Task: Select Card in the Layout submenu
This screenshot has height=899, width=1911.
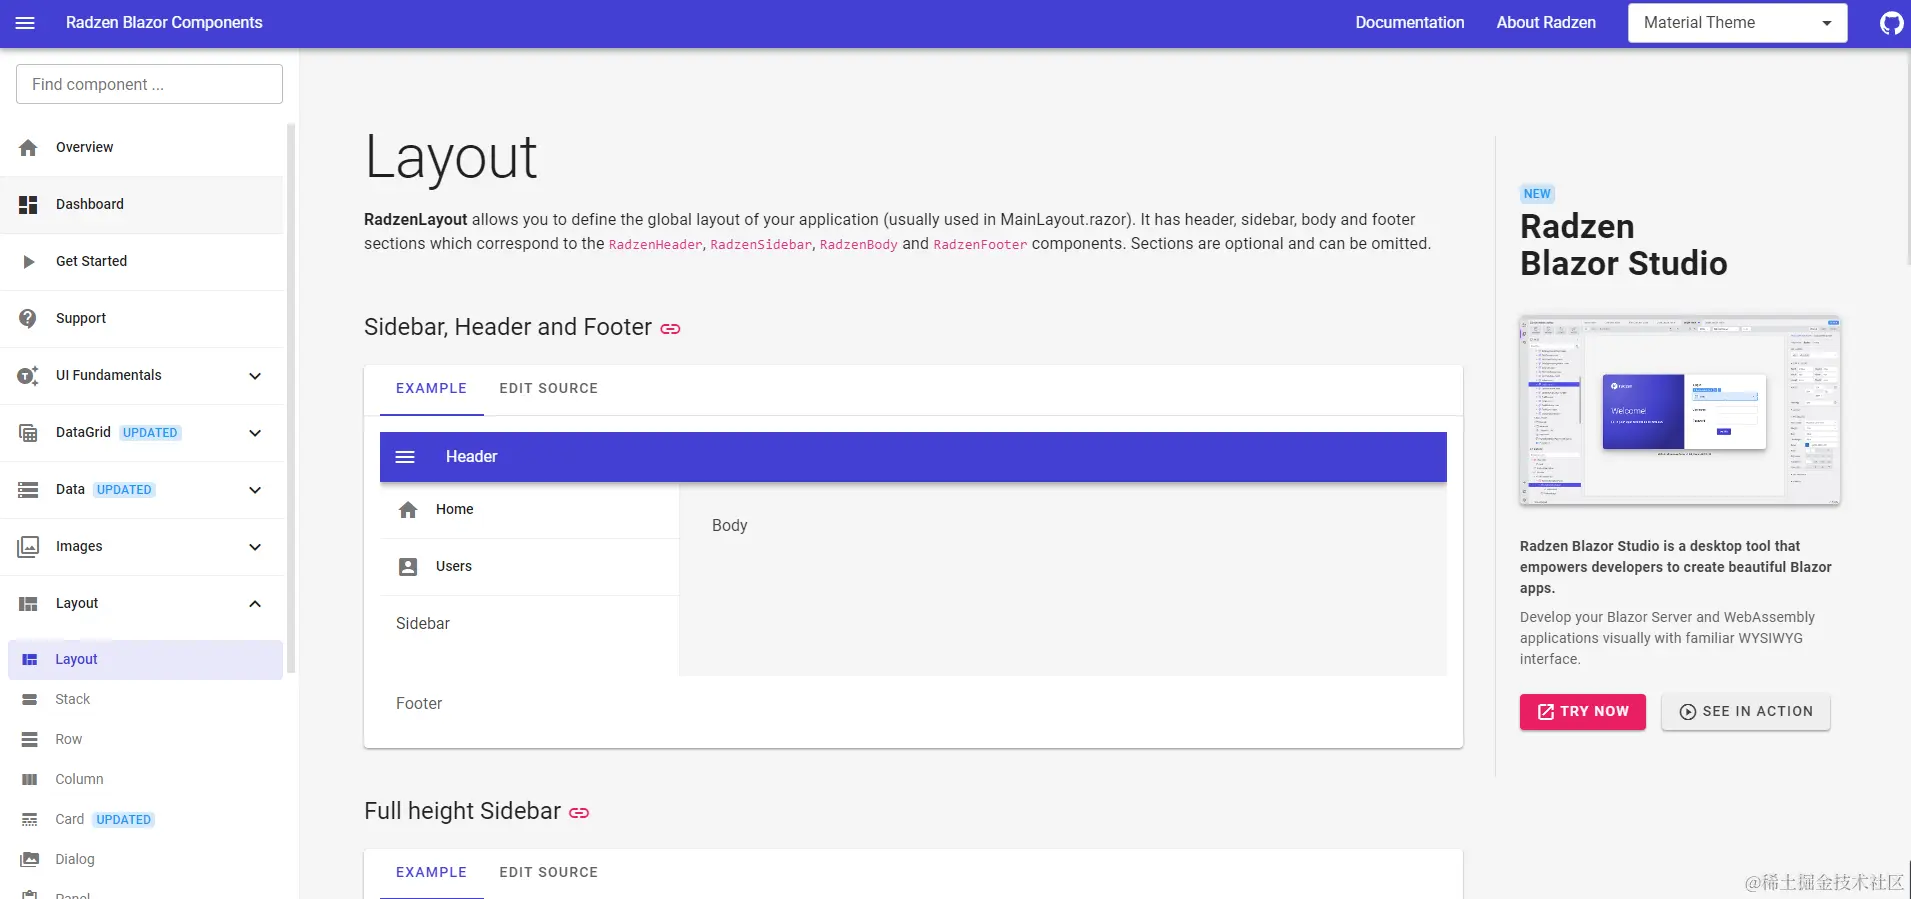Action: (x=145, y=820)
